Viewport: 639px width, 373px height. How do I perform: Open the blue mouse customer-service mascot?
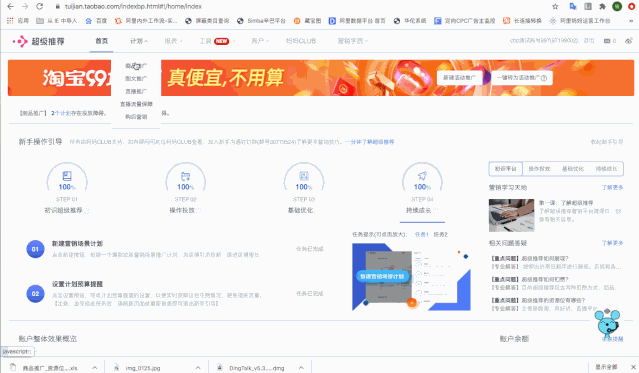[607, 322]
